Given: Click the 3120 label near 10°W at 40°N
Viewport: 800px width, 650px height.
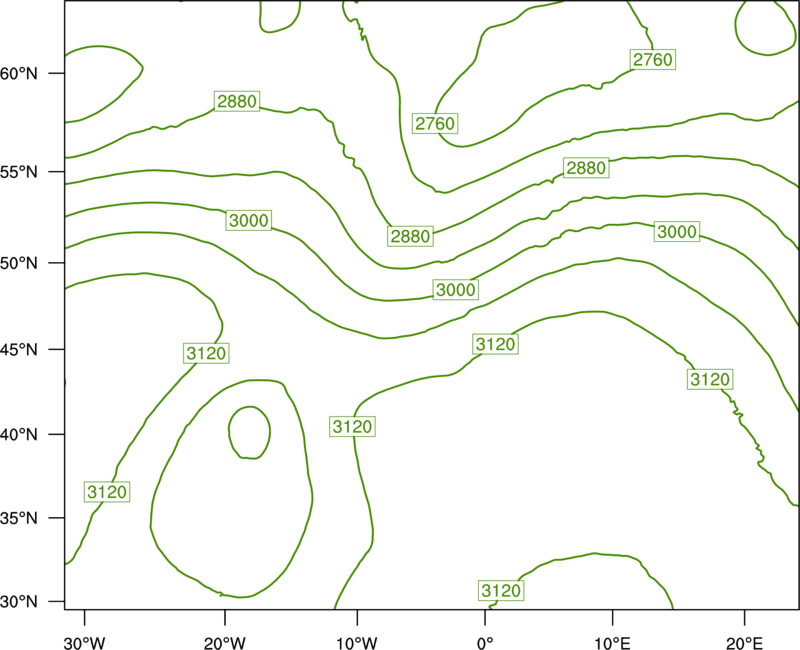Looking at the screenshot, I should pos(352,426).
